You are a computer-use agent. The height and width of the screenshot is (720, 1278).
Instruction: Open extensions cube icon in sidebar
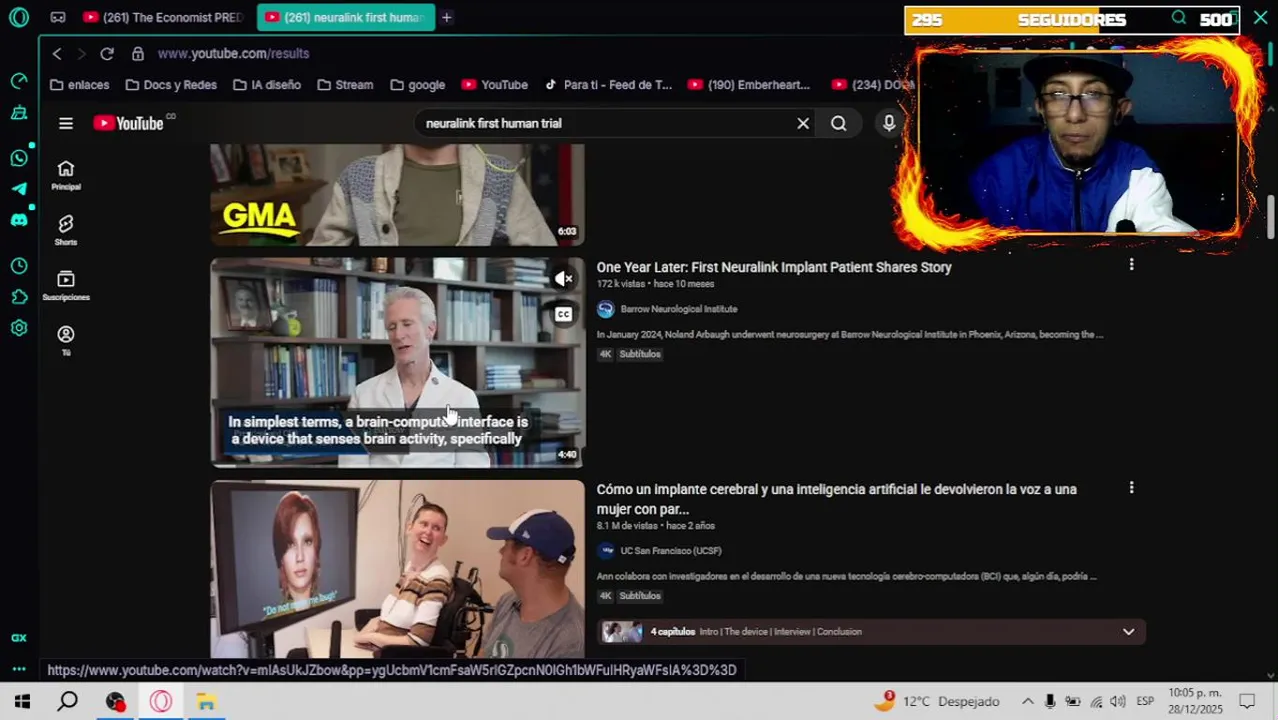click(19, 297)
